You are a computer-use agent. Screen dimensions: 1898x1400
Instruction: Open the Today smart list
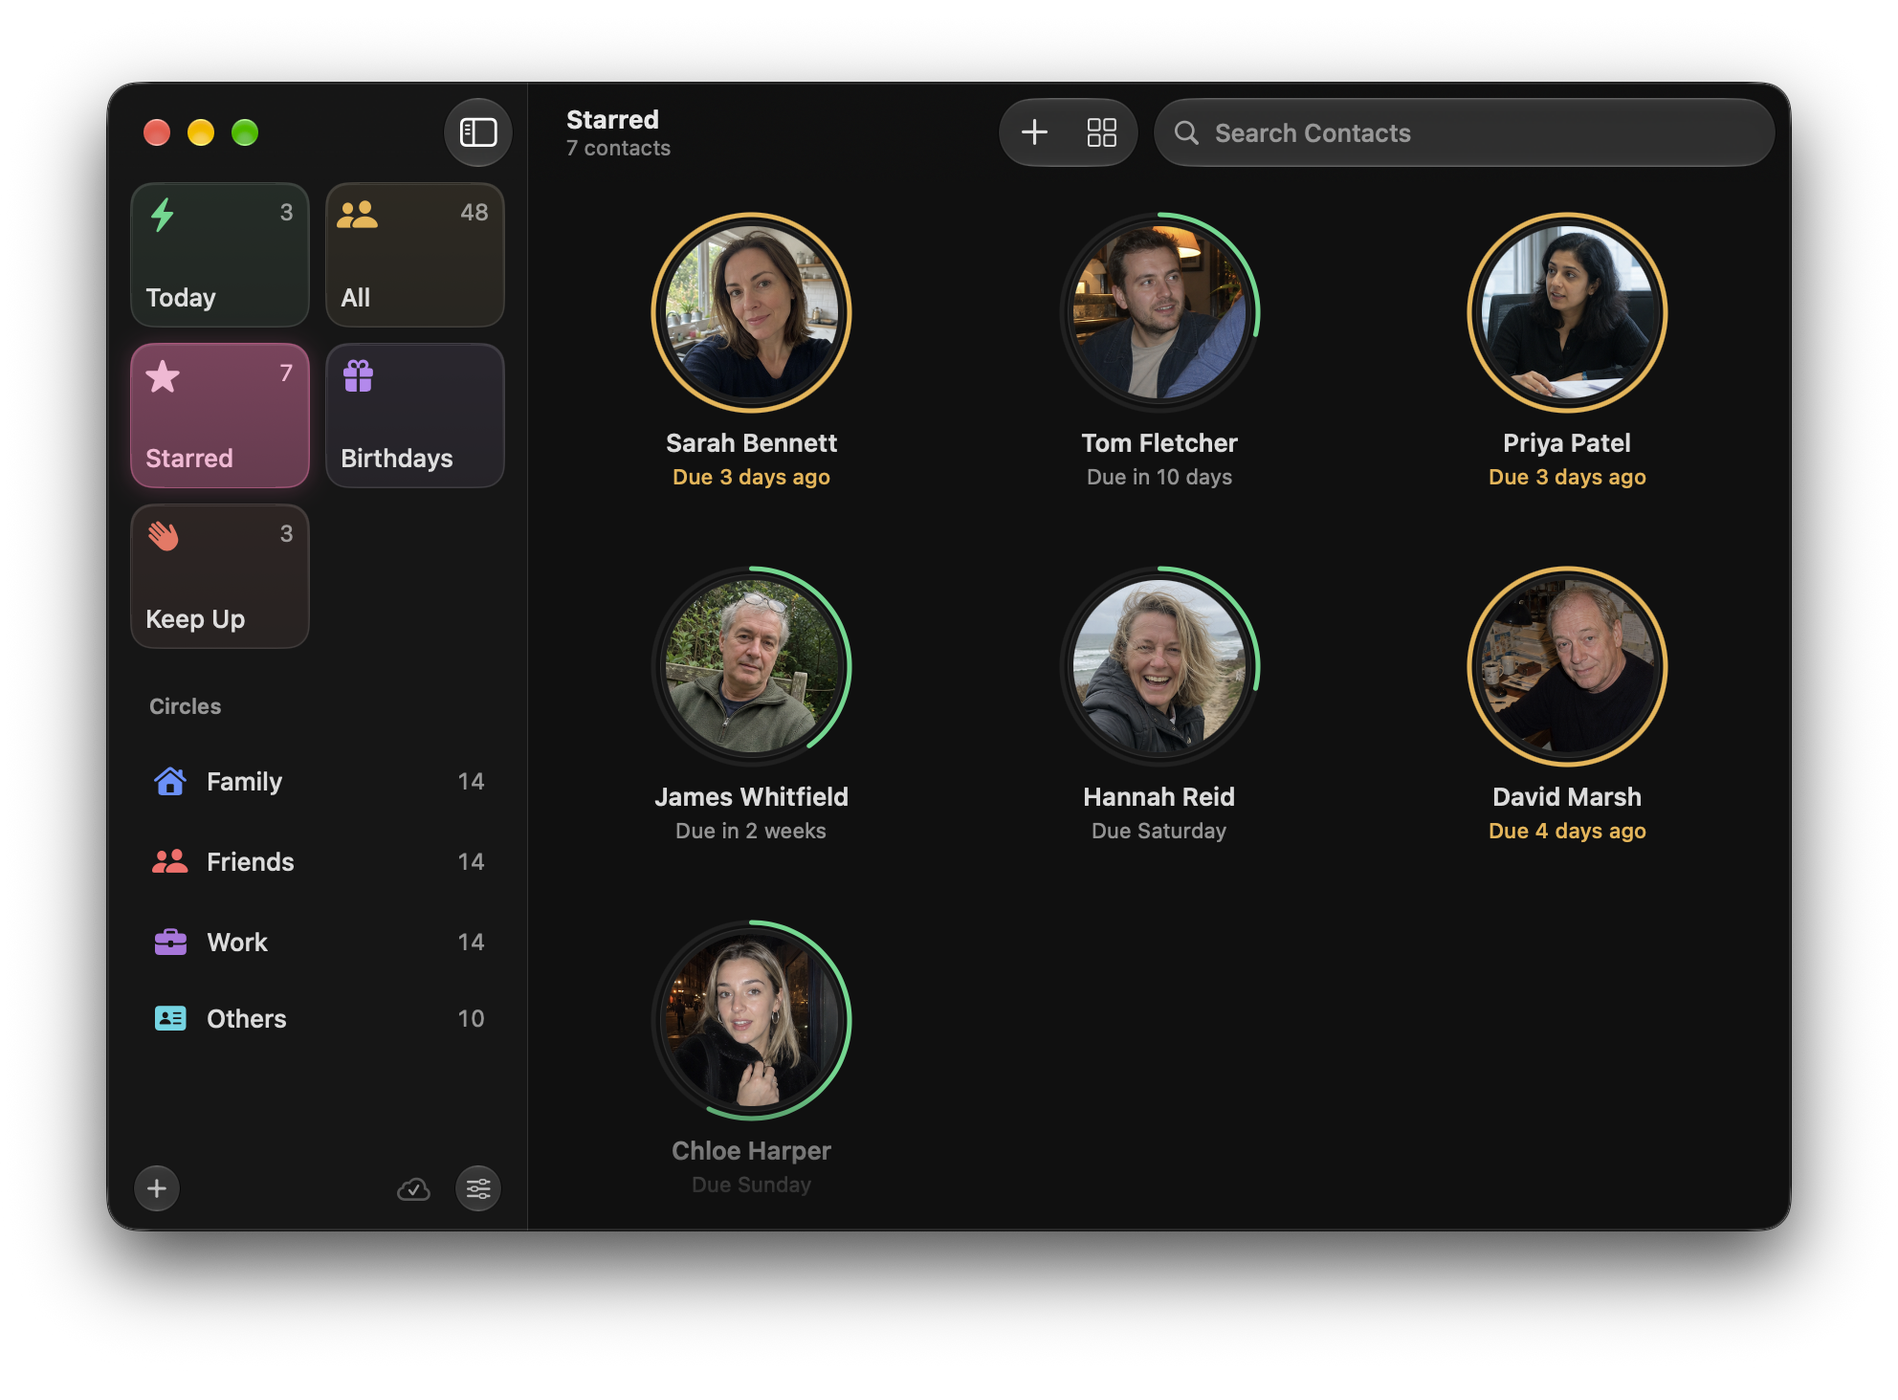click(219, 254)
